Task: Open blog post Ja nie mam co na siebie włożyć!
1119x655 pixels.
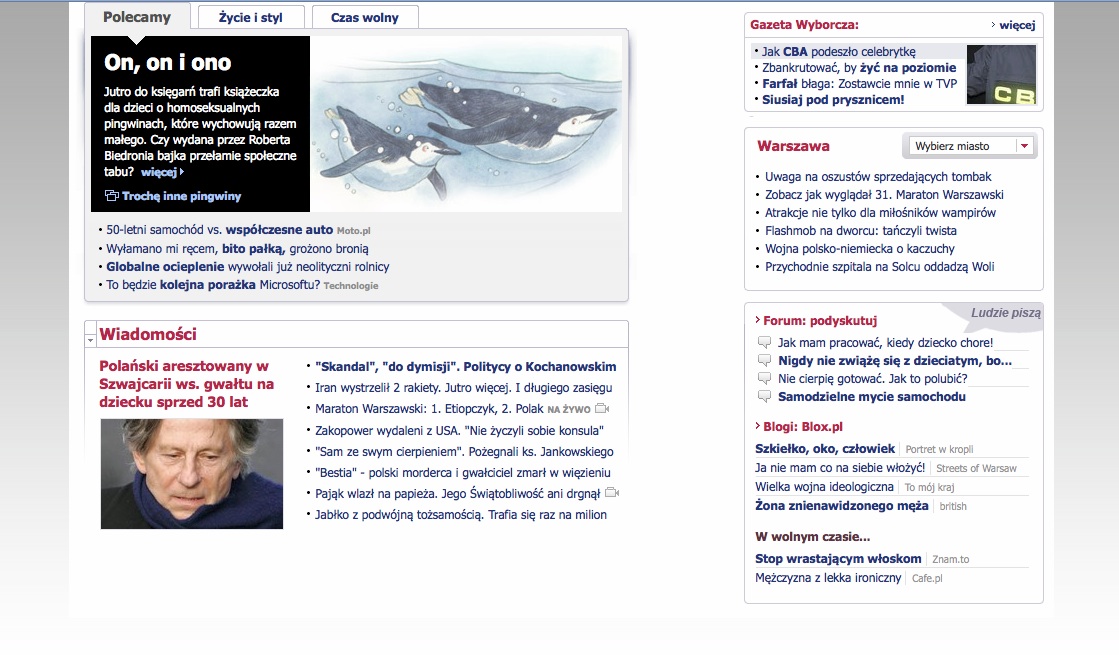Action: tap(840, 468)
